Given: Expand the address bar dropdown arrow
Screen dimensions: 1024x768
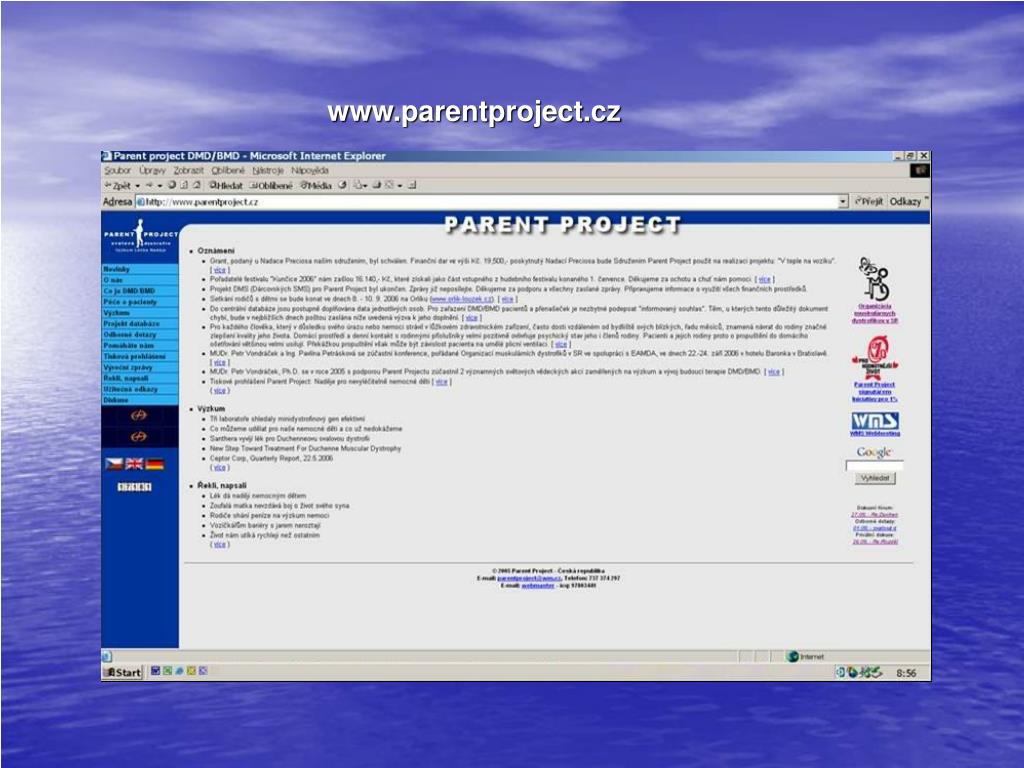Looking at the screenshot, I should pyautogui.click(x=843, y=202).
